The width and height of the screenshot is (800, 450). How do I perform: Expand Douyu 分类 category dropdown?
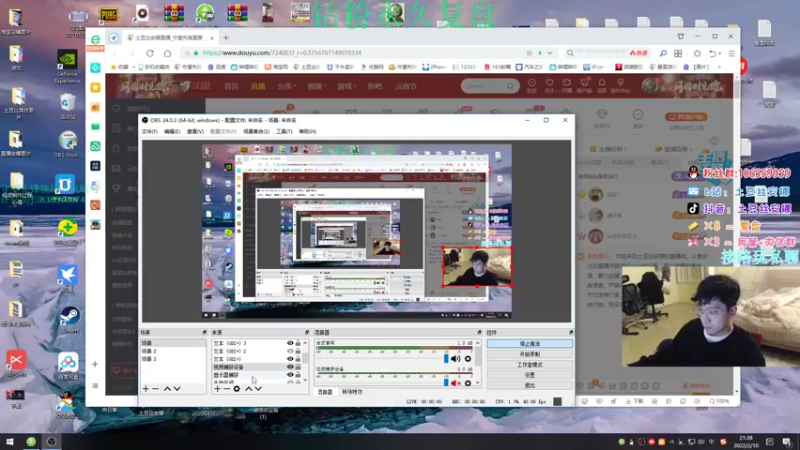pos(287,87)
